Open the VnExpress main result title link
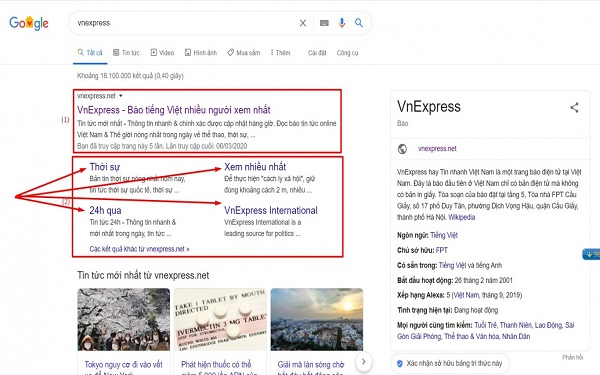This screenshot has width=600, height=375. tap(174, 110)
